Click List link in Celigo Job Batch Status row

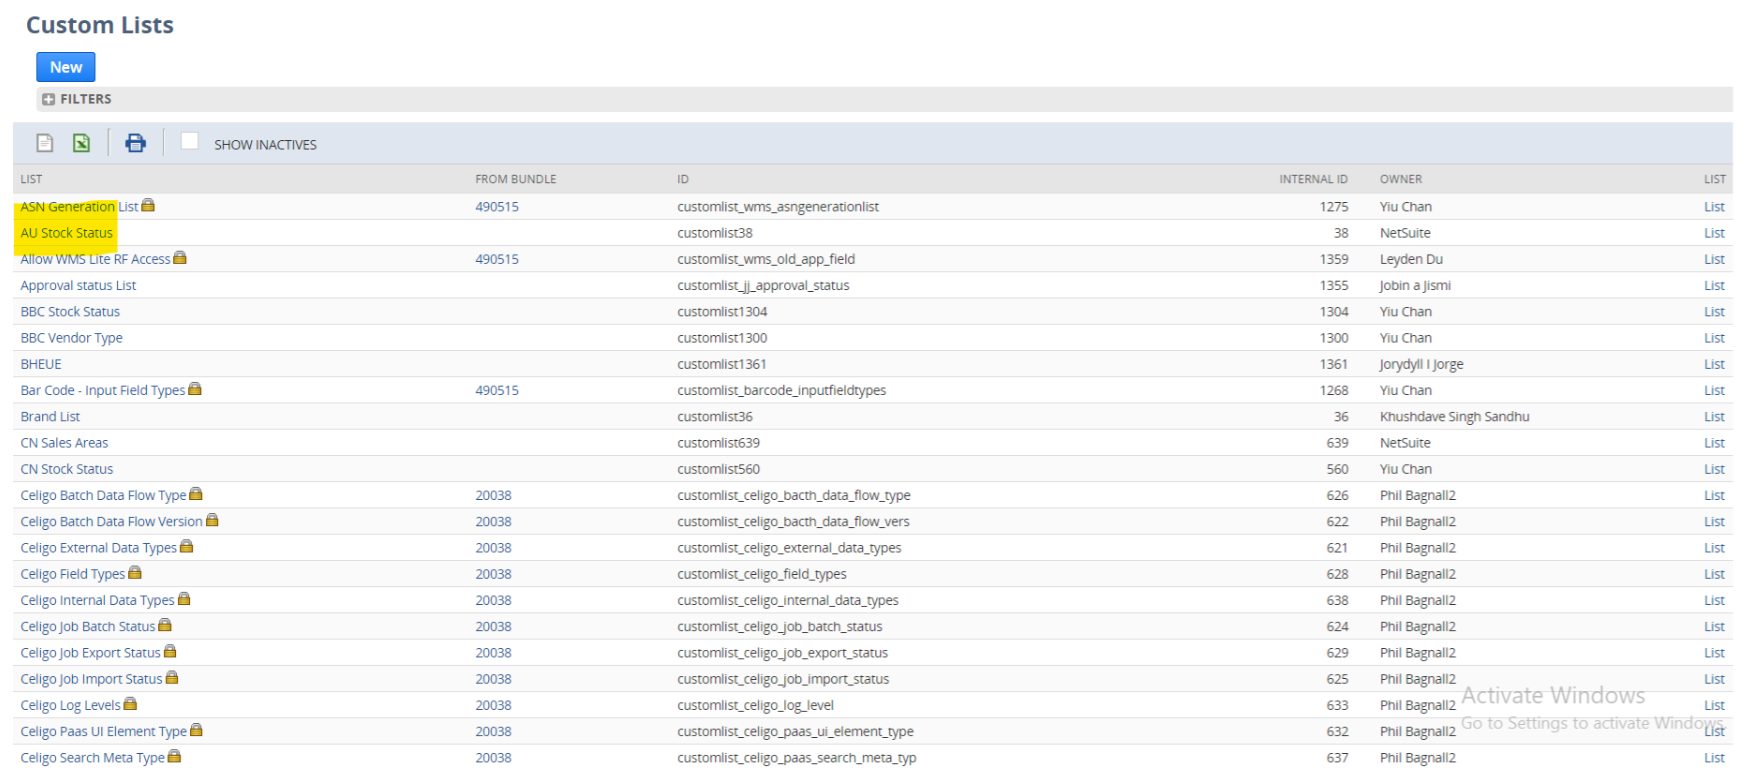point(1714,627)
